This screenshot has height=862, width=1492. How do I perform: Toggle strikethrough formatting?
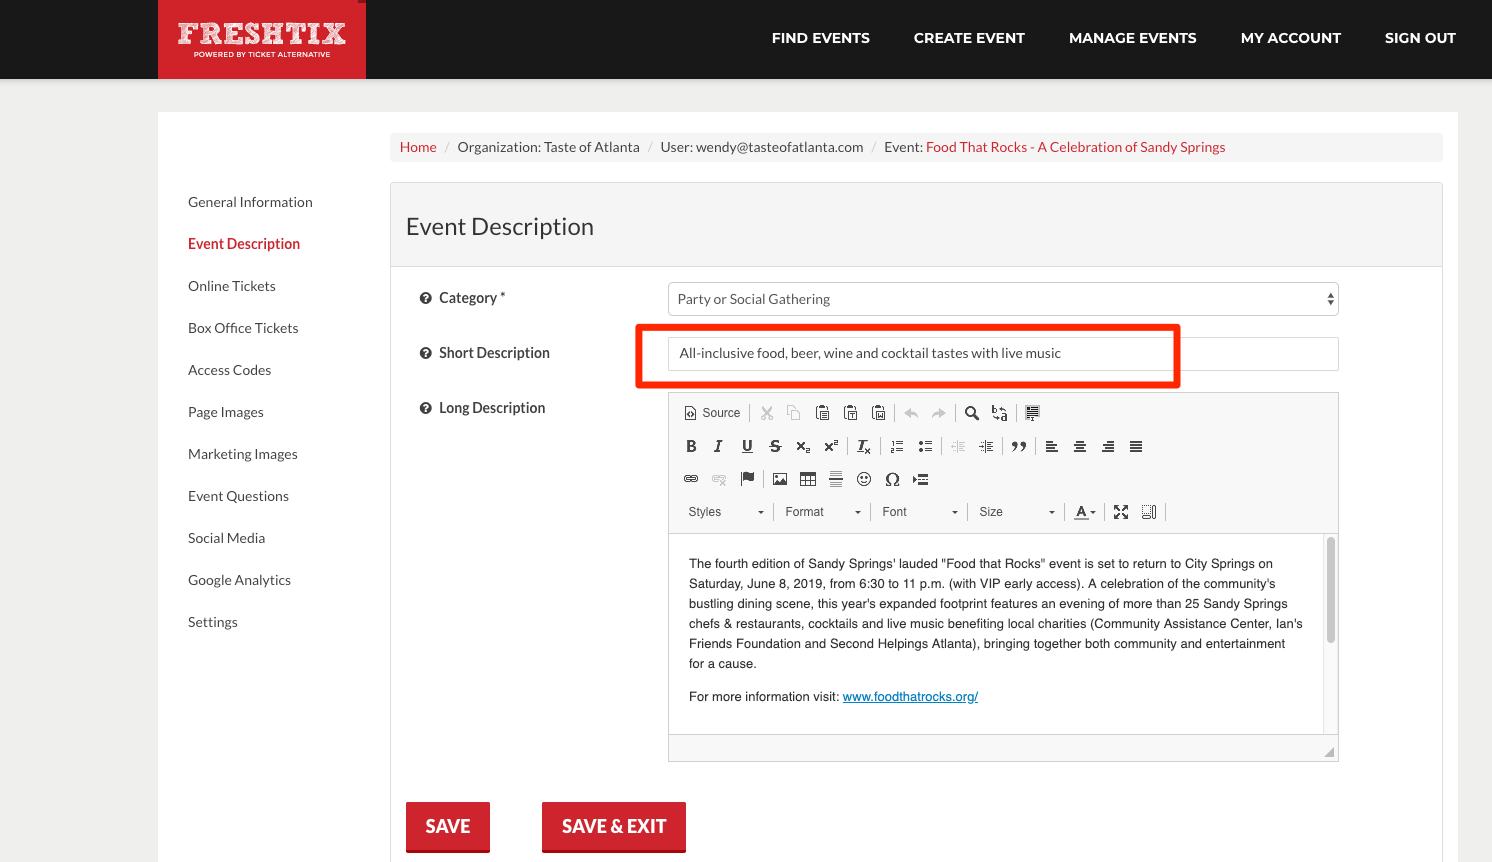point(775,446)
